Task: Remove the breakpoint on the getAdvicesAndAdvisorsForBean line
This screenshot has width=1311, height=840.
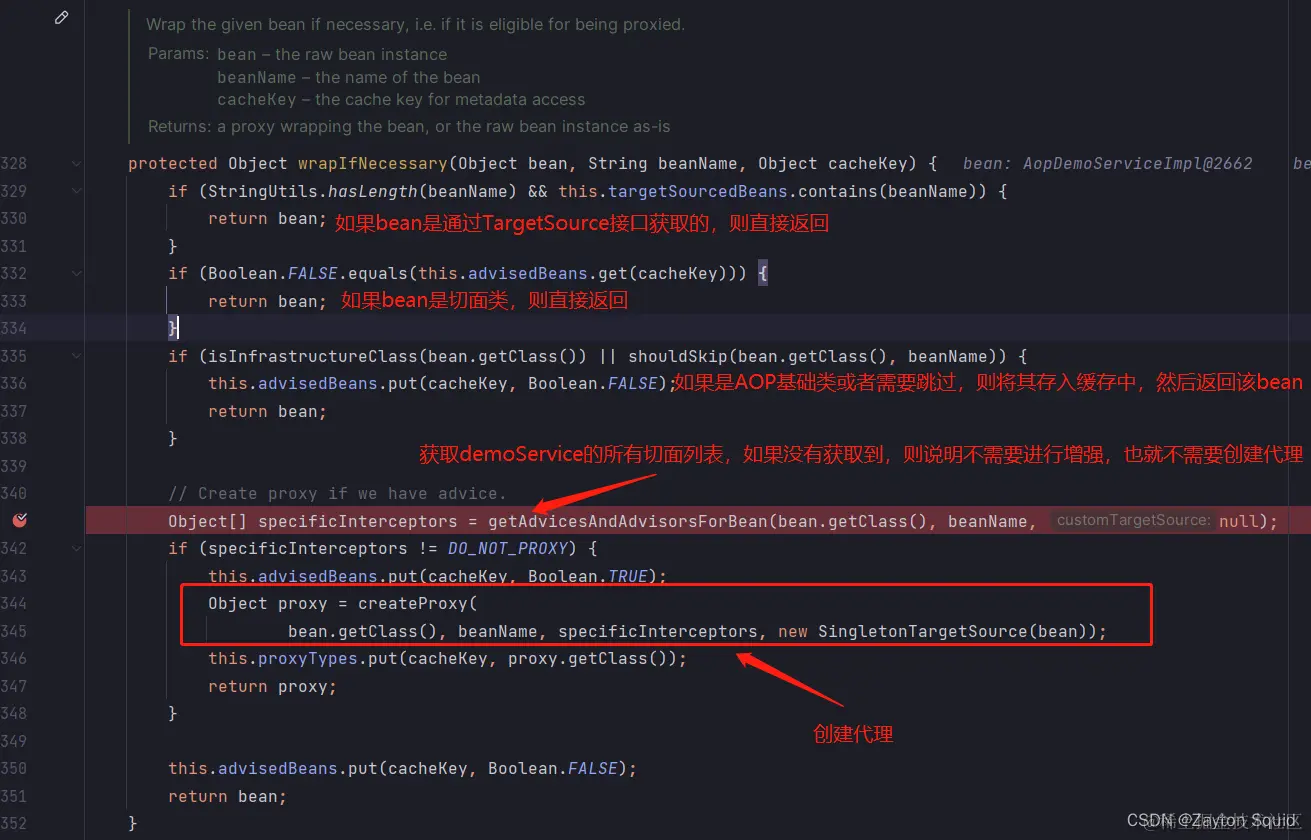Action: (x=19, y=520)
